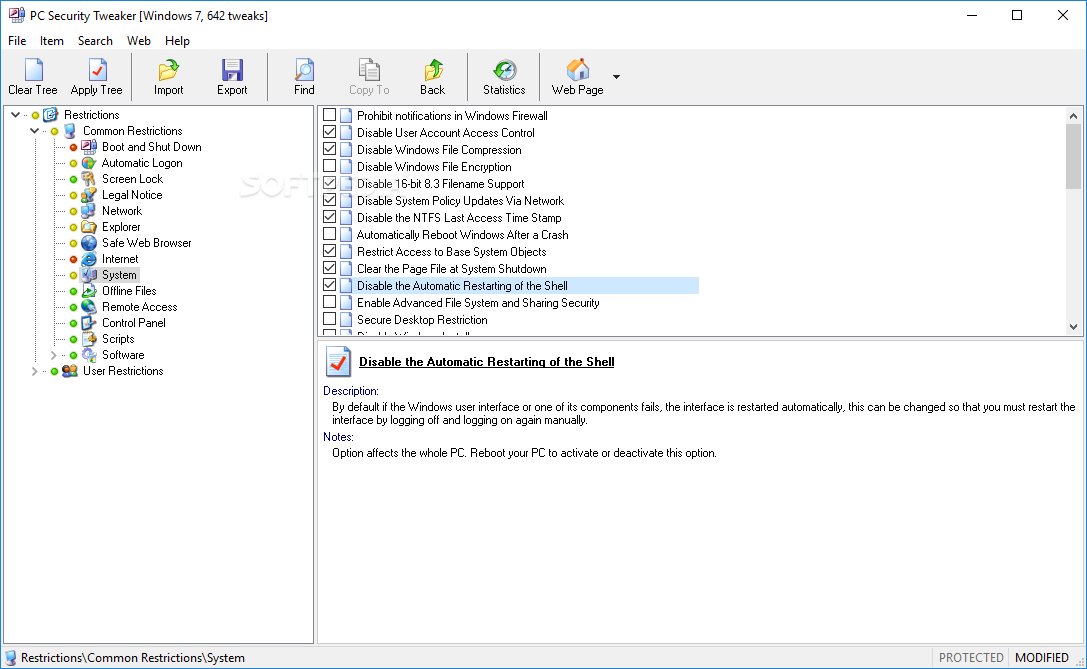Select the Explorer folder icon

tap(89, 227)
